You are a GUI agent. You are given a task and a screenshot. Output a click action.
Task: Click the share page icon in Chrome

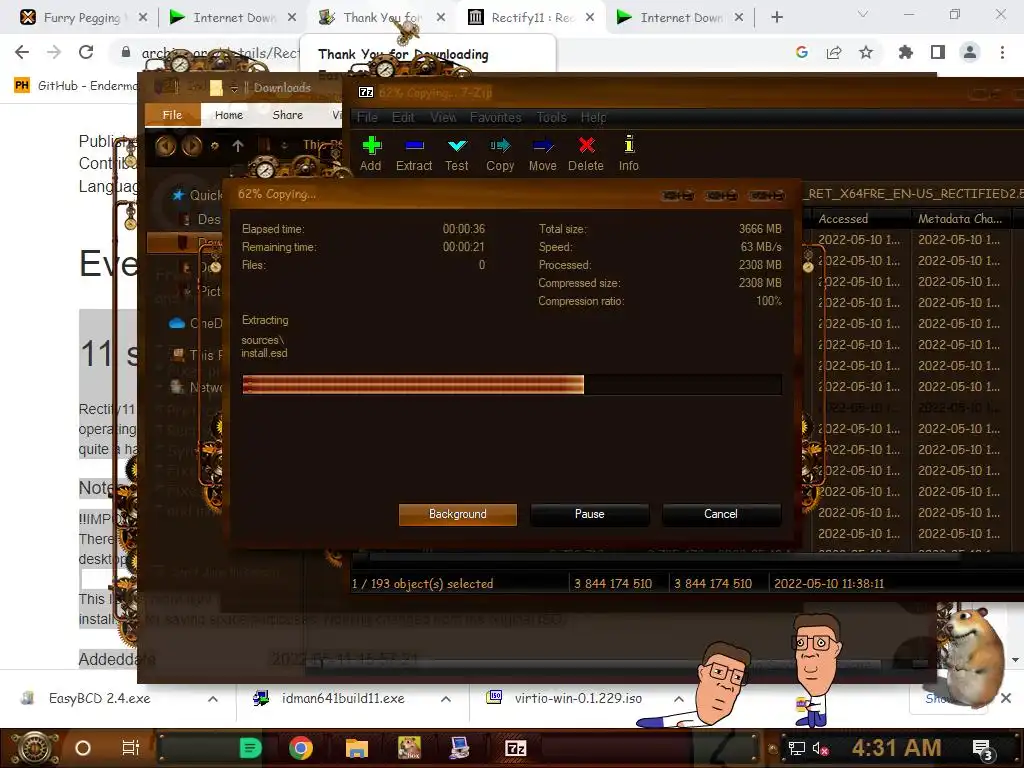pos(834,52)
